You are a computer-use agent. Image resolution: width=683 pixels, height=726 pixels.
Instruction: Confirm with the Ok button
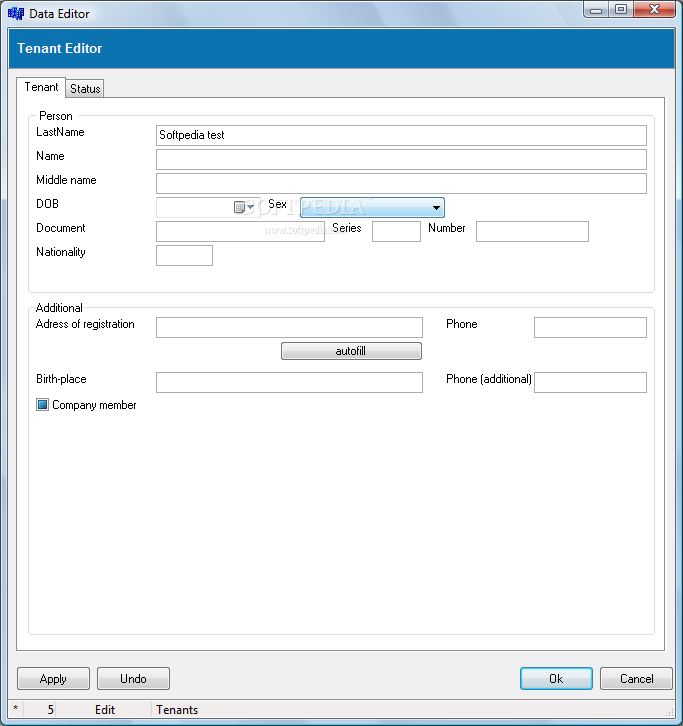(556, 678)
